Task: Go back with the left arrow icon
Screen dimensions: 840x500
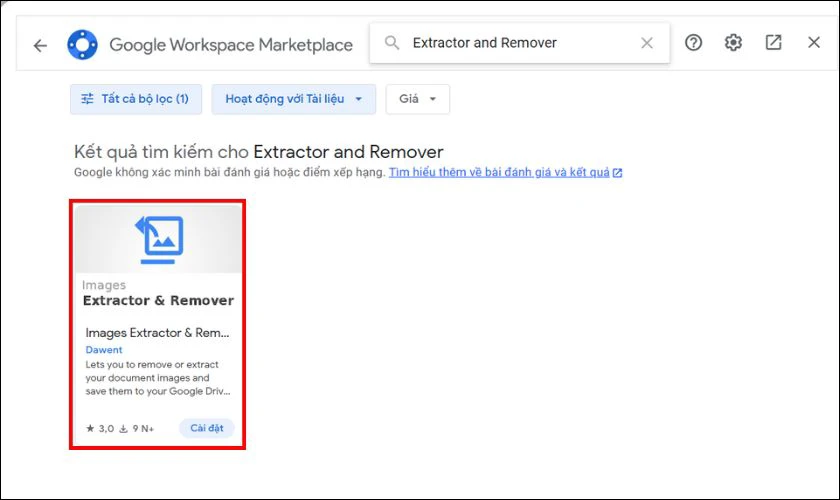Action: coord(40,46)
